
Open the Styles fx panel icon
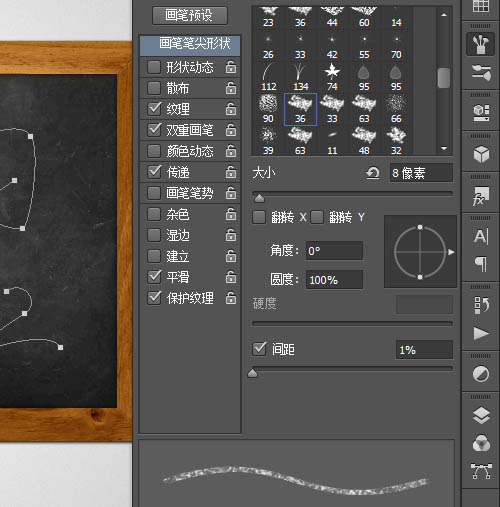coord(481,195)
